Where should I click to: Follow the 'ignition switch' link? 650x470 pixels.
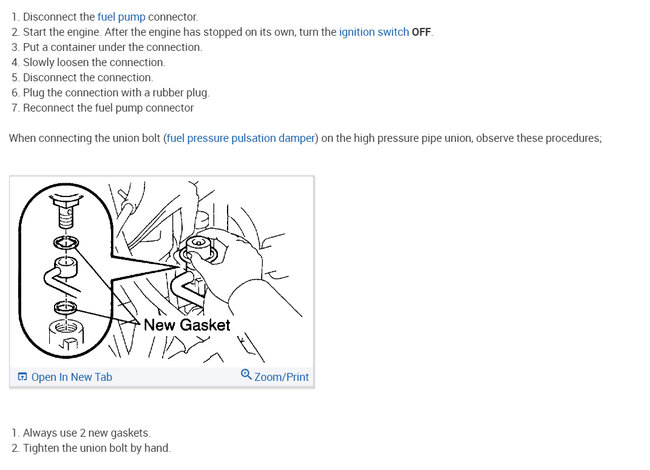click(x=374, y=32)
